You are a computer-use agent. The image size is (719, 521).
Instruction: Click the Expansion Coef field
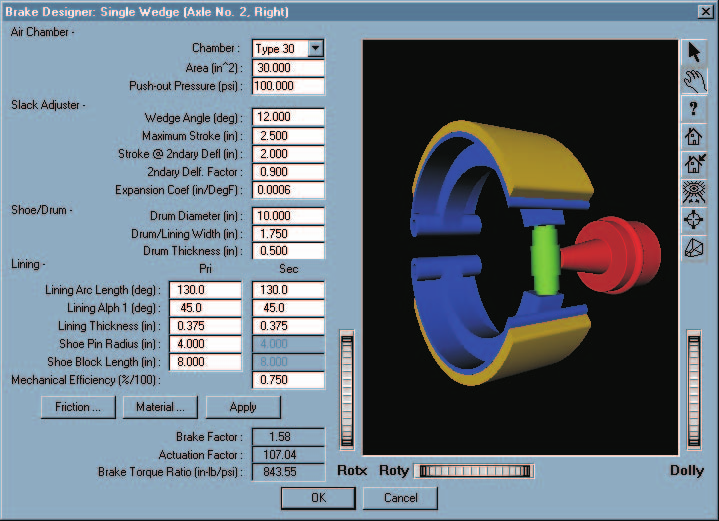[288, 190]
